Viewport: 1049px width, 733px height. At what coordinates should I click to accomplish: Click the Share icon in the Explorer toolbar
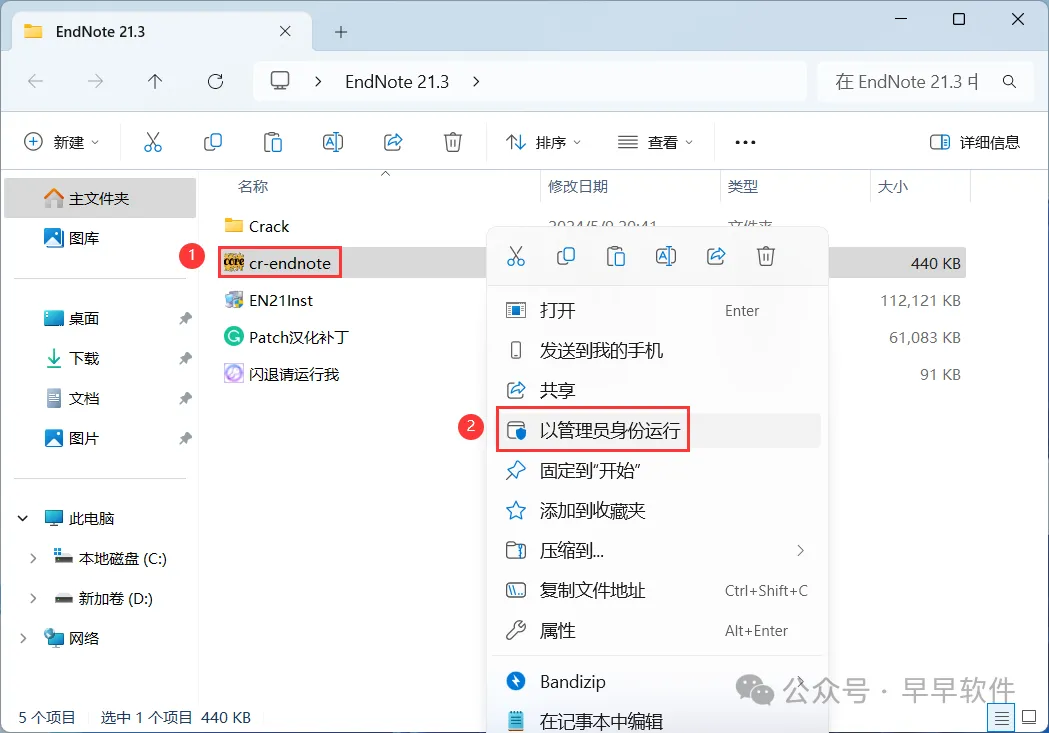[393, 142]
